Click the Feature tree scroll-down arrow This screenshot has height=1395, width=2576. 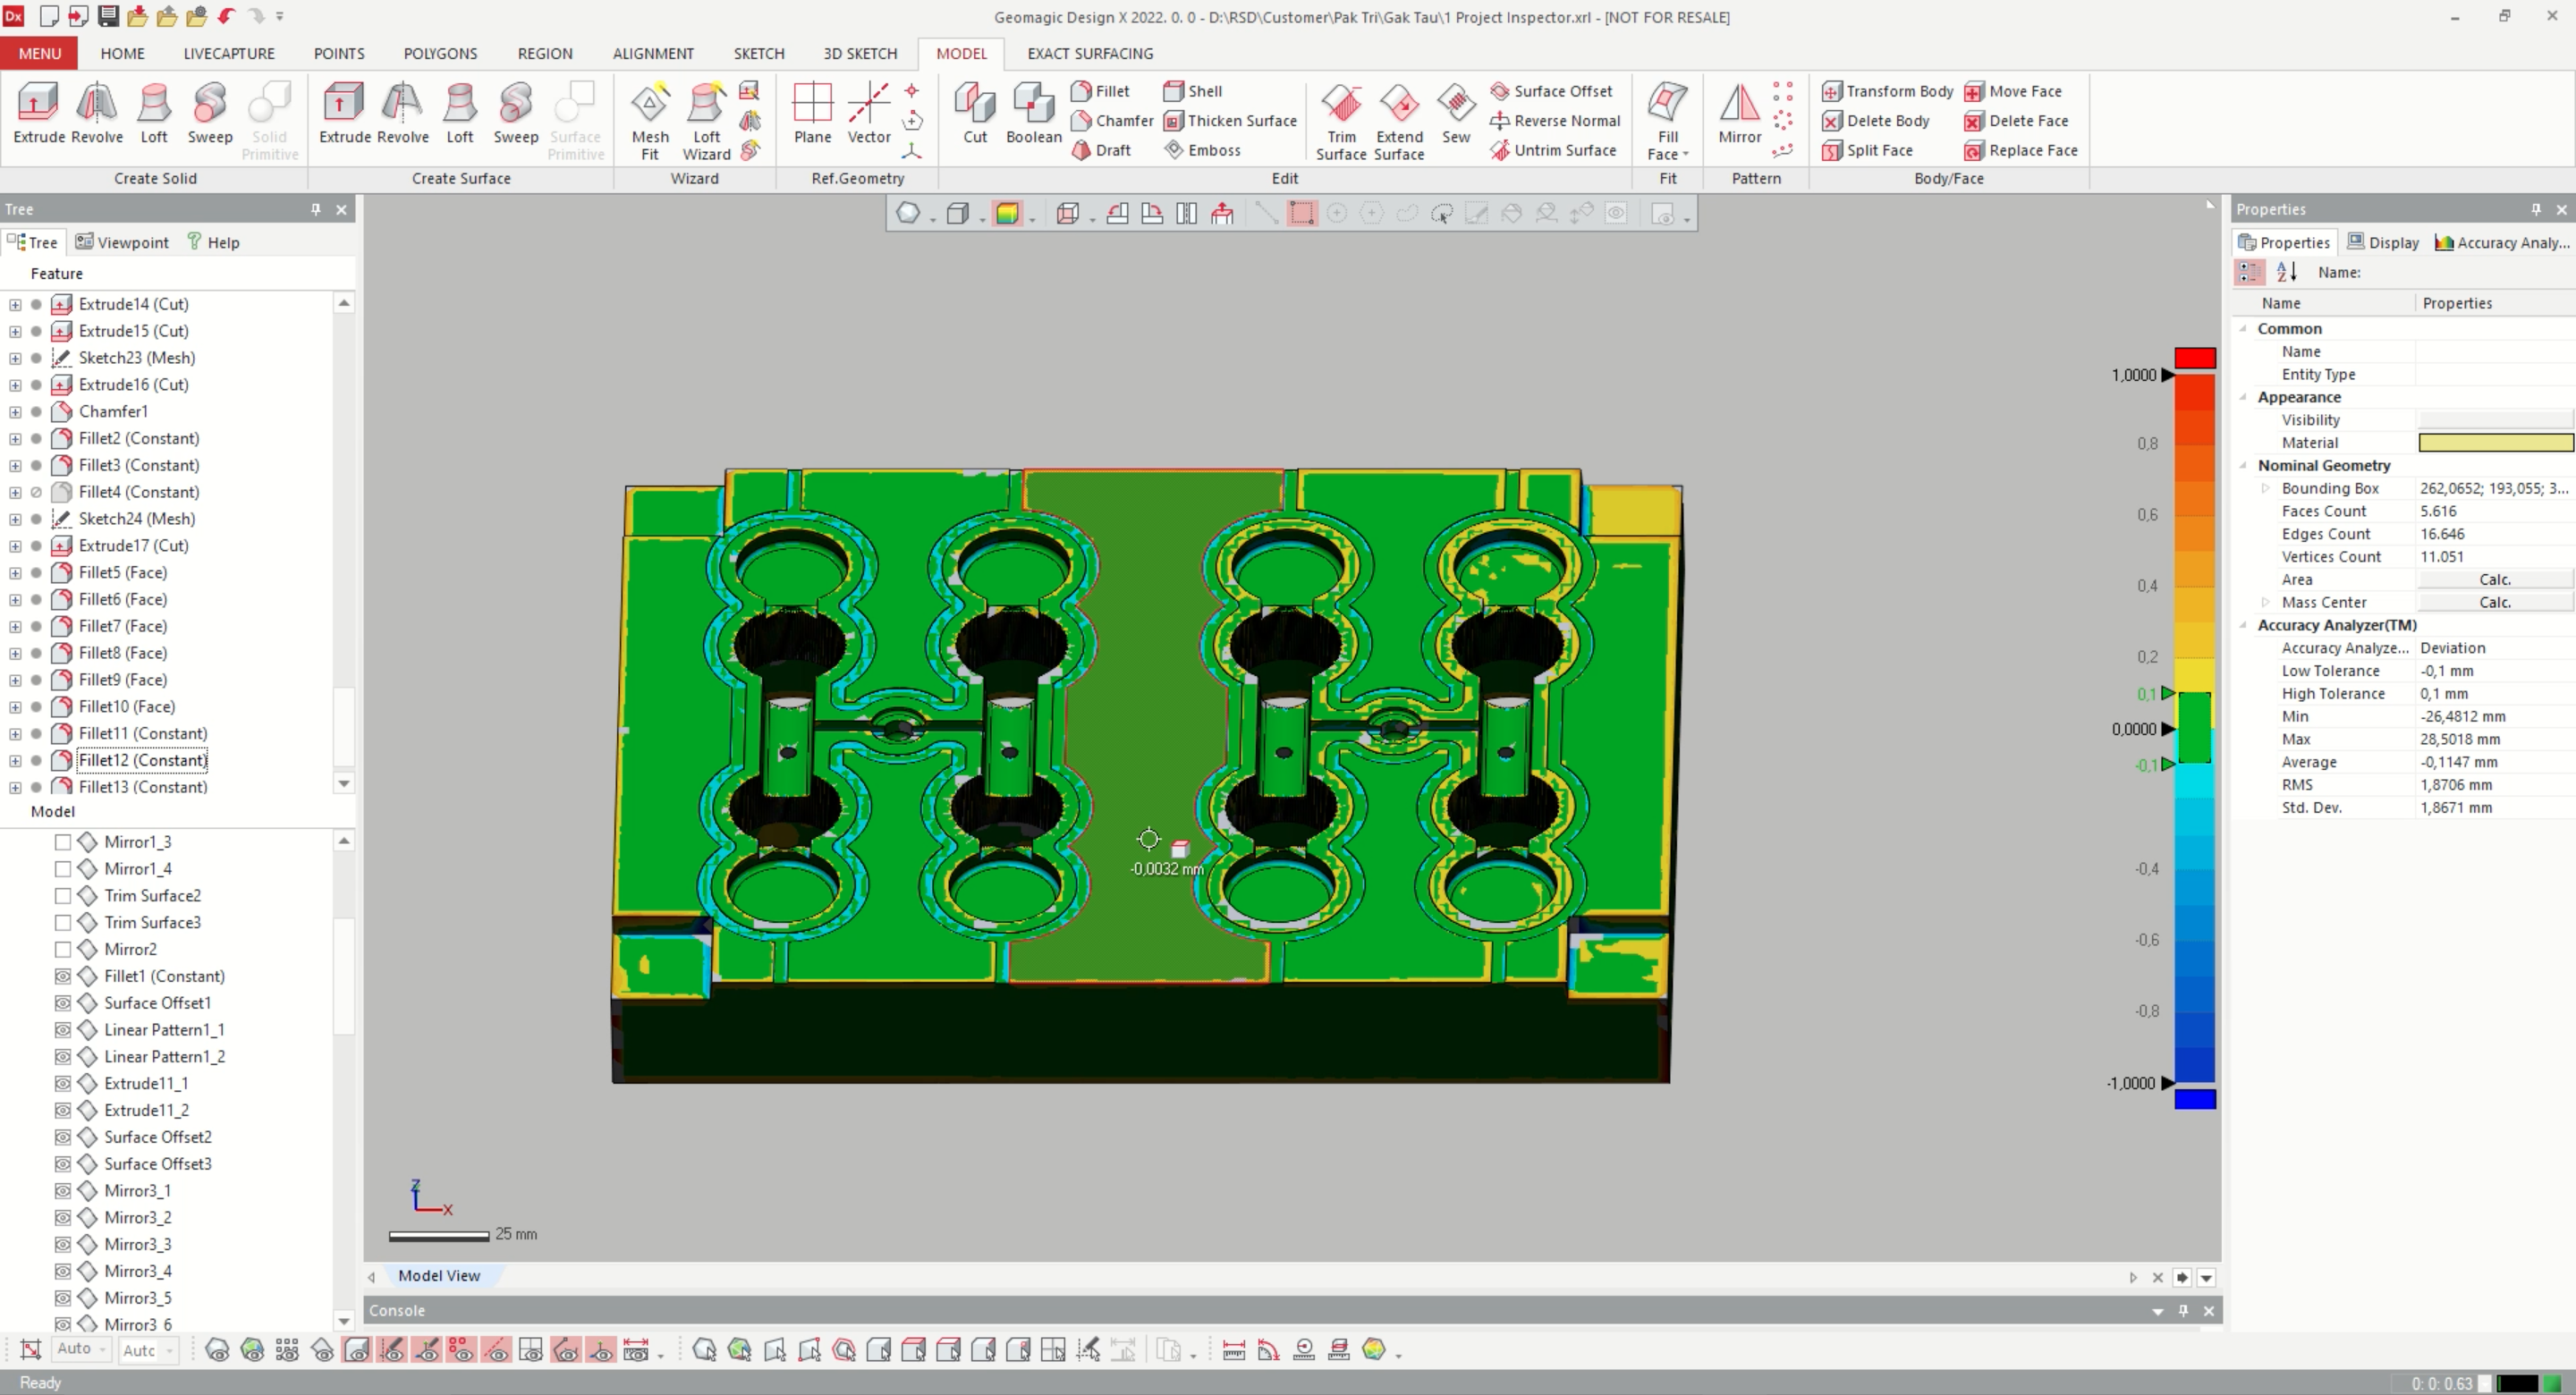(344, 784)
